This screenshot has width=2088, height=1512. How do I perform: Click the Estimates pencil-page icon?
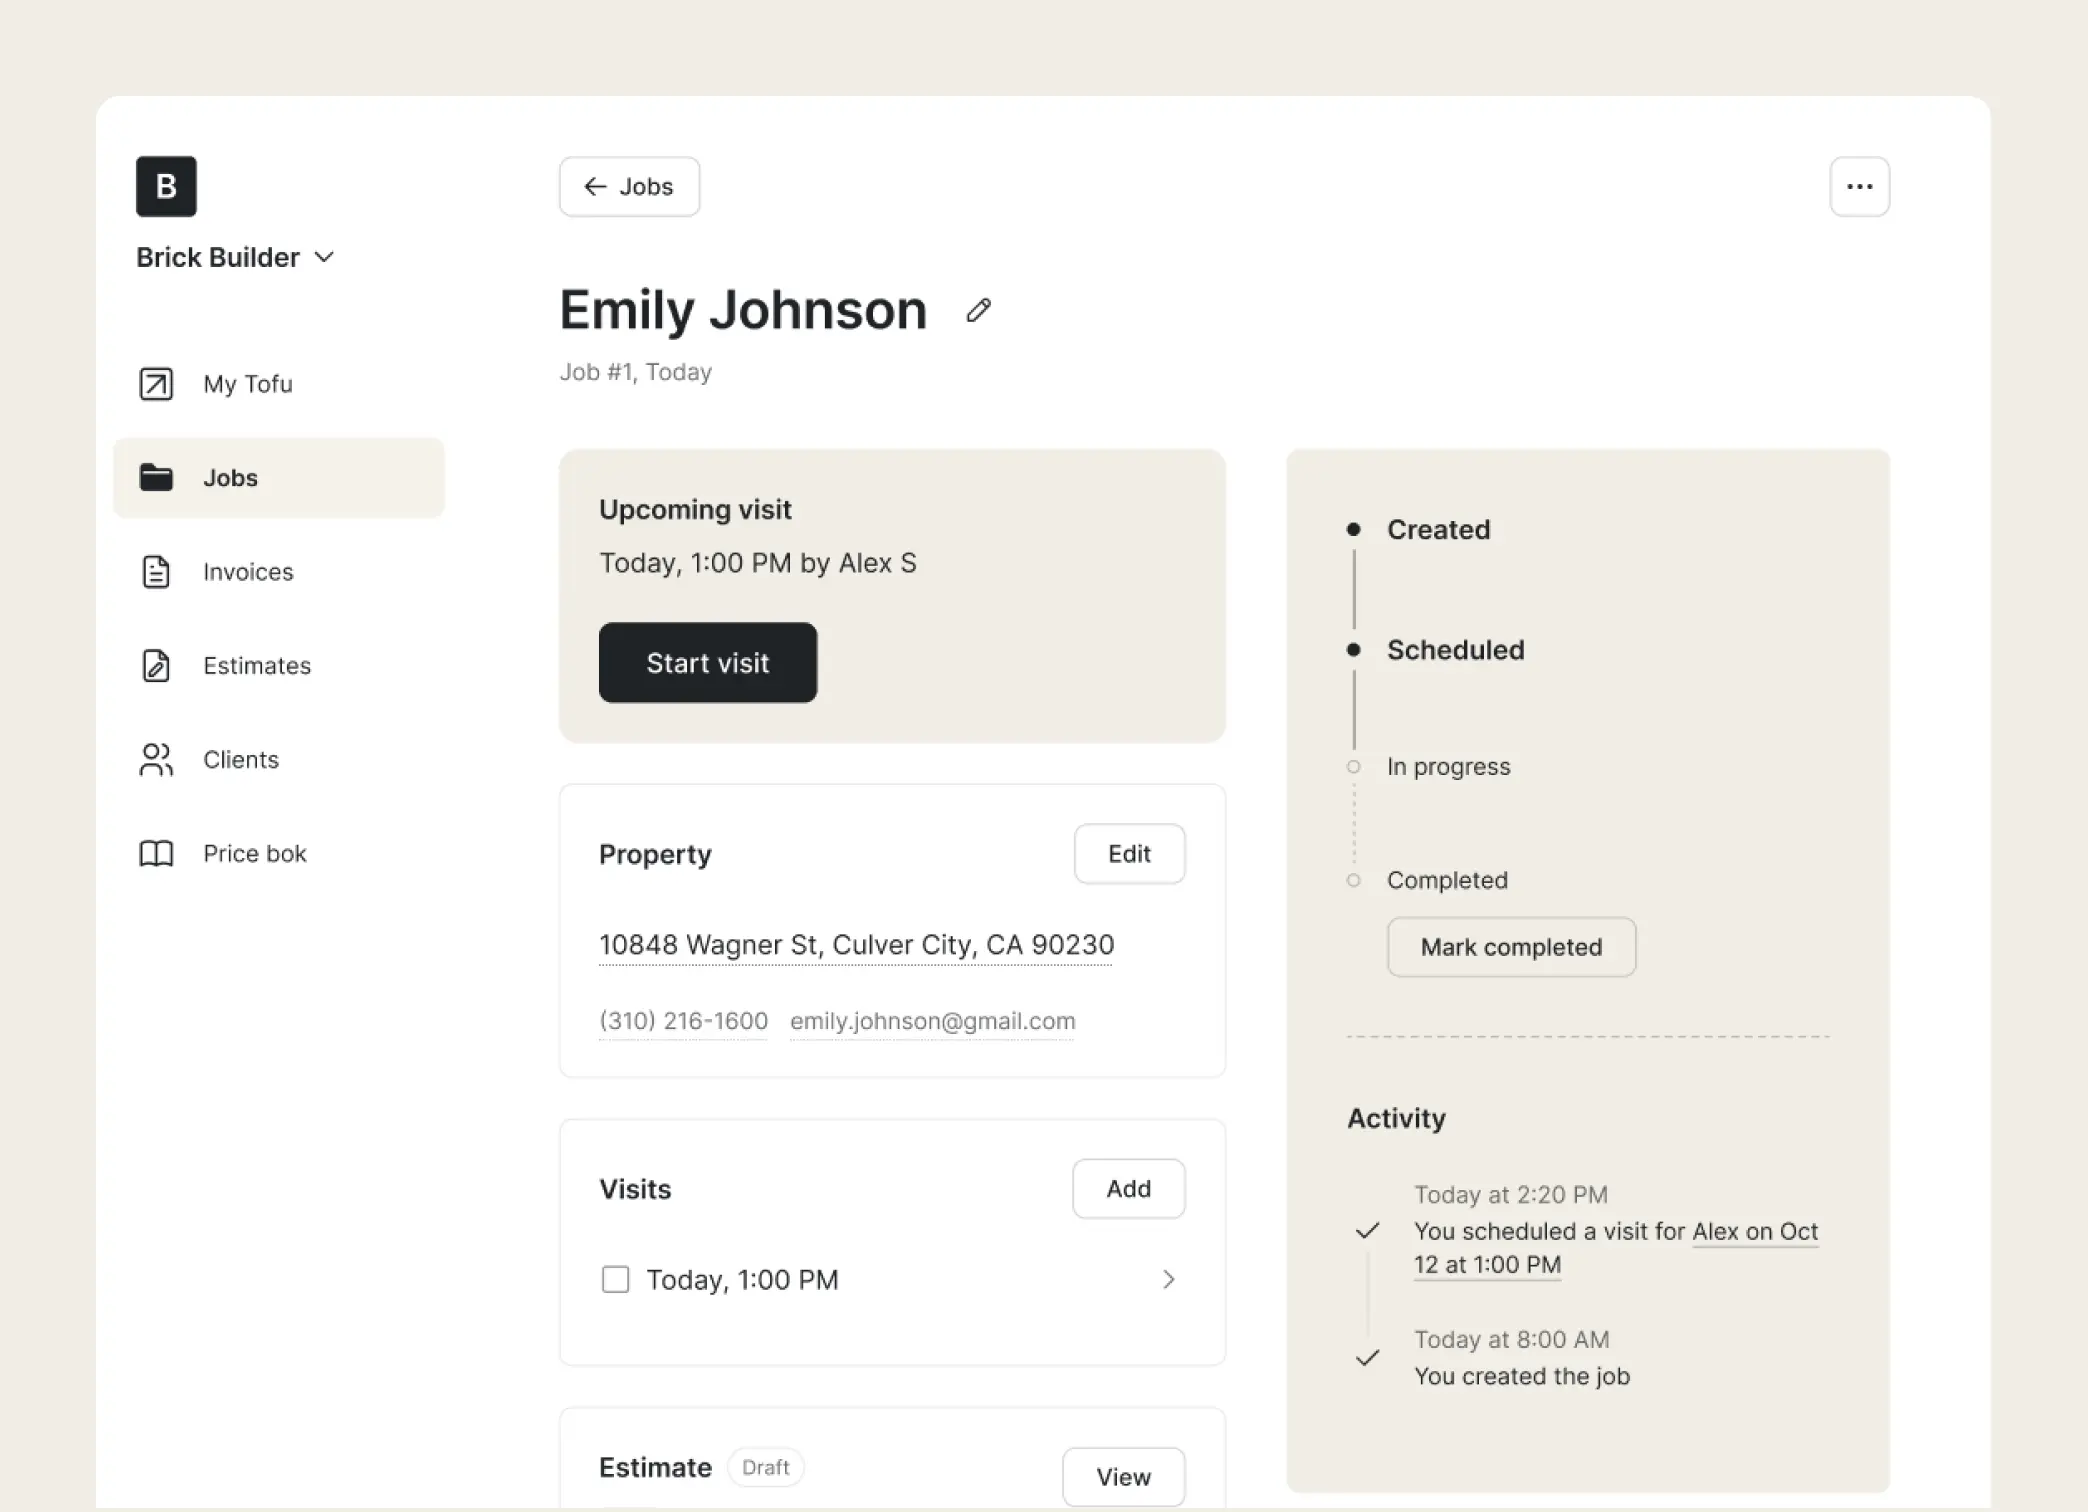(156, 666)
